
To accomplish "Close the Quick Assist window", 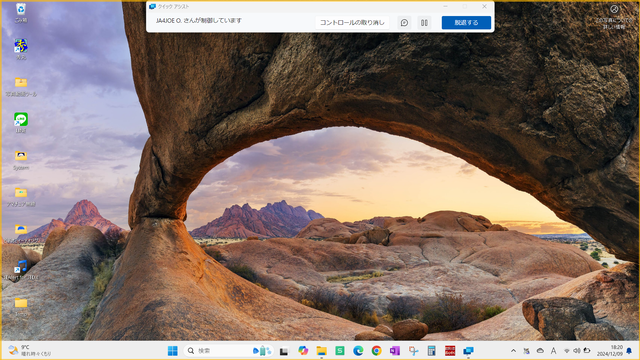I will click(x=484, y=7).
